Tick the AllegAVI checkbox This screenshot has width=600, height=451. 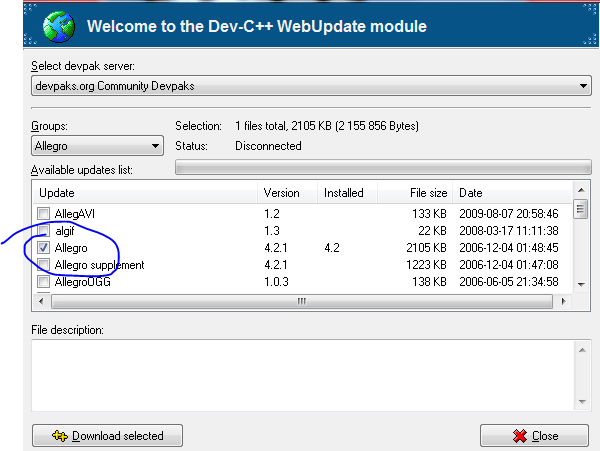pyautogui.click(x=44, y=213)
